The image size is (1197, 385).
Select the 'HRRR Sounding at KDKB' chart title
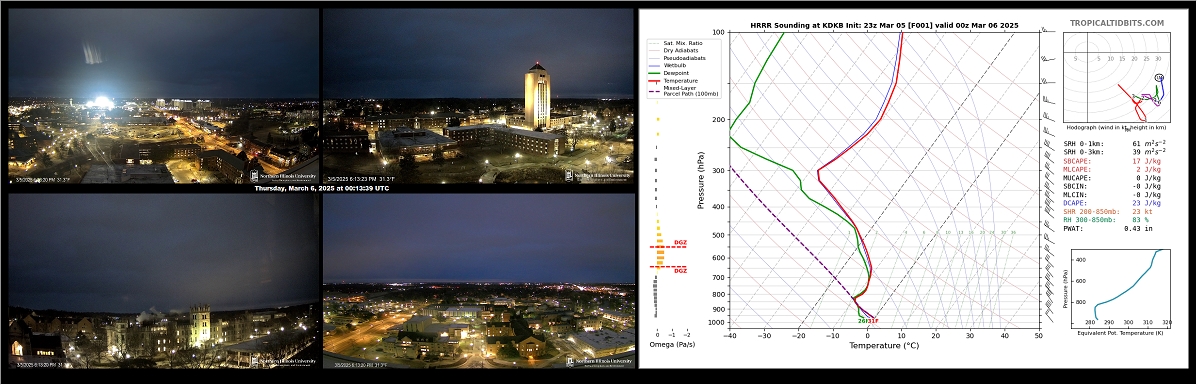pos(884,25)
